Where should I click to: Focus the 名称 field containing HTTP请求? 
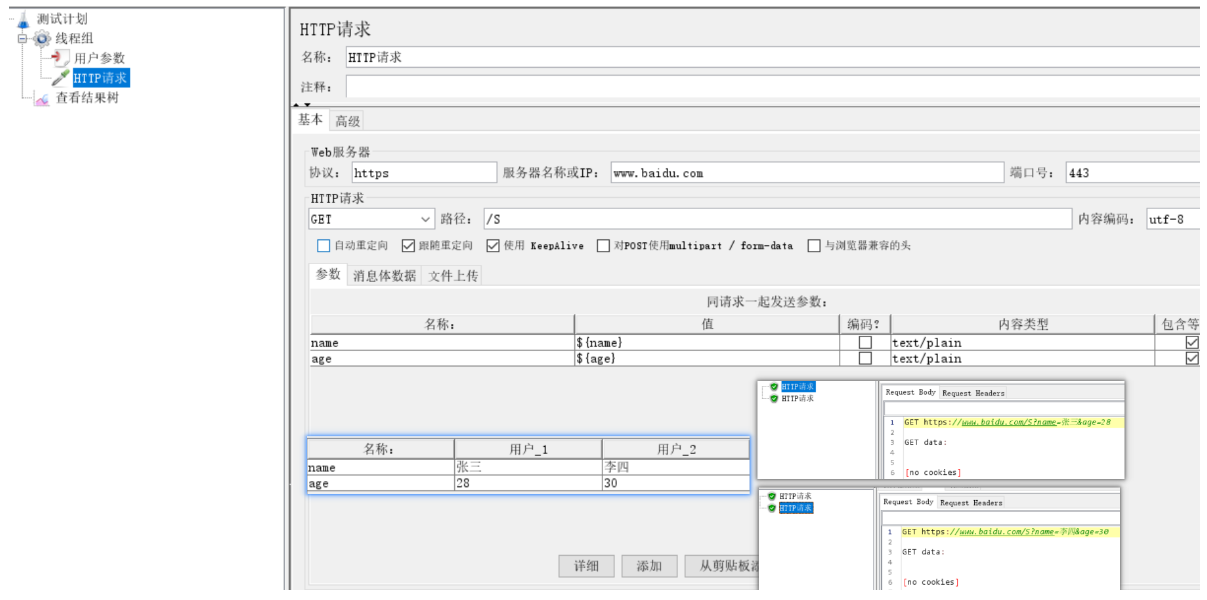point(772,57)
